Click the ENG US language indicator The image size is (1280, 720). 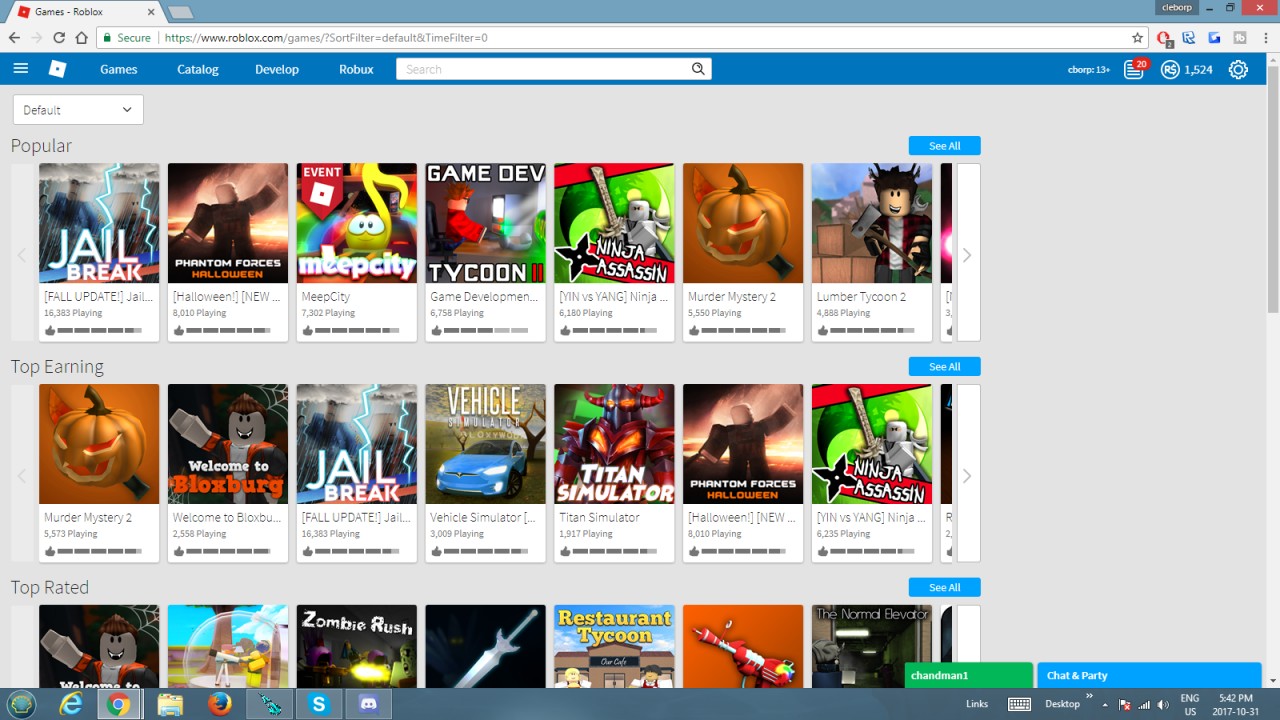1190,704
